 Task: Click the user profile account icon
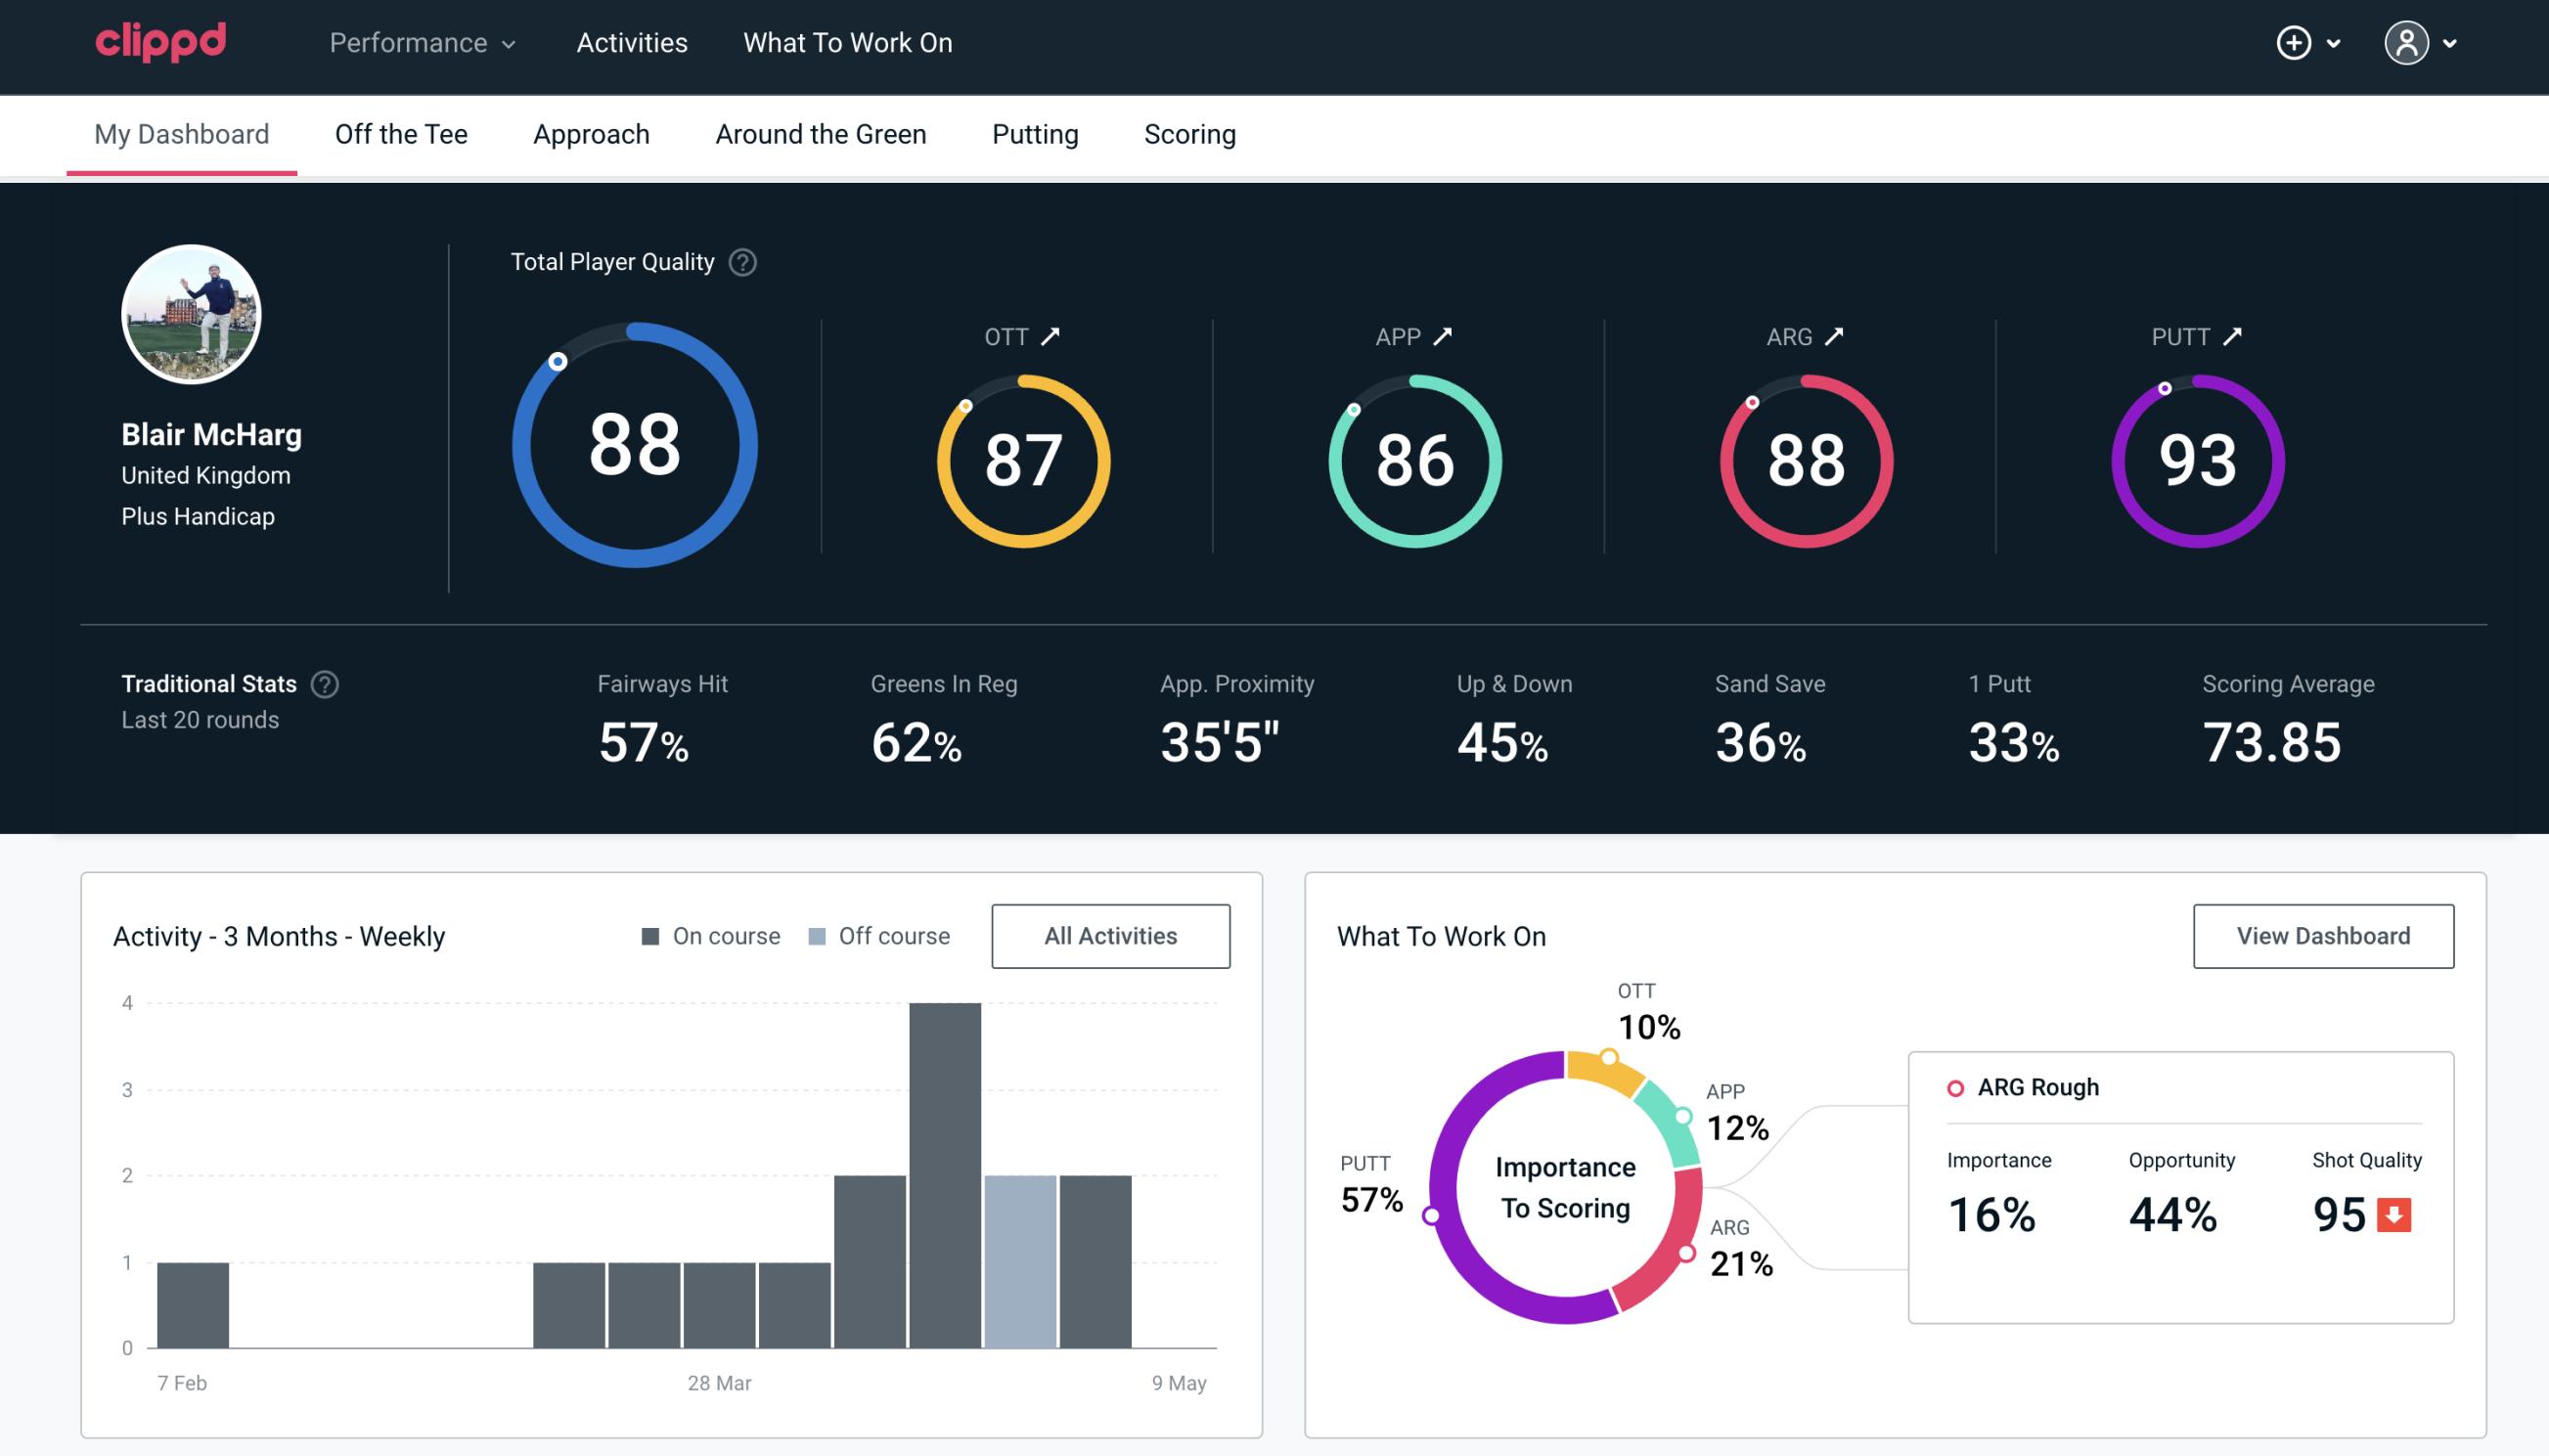pos(2407,44)
